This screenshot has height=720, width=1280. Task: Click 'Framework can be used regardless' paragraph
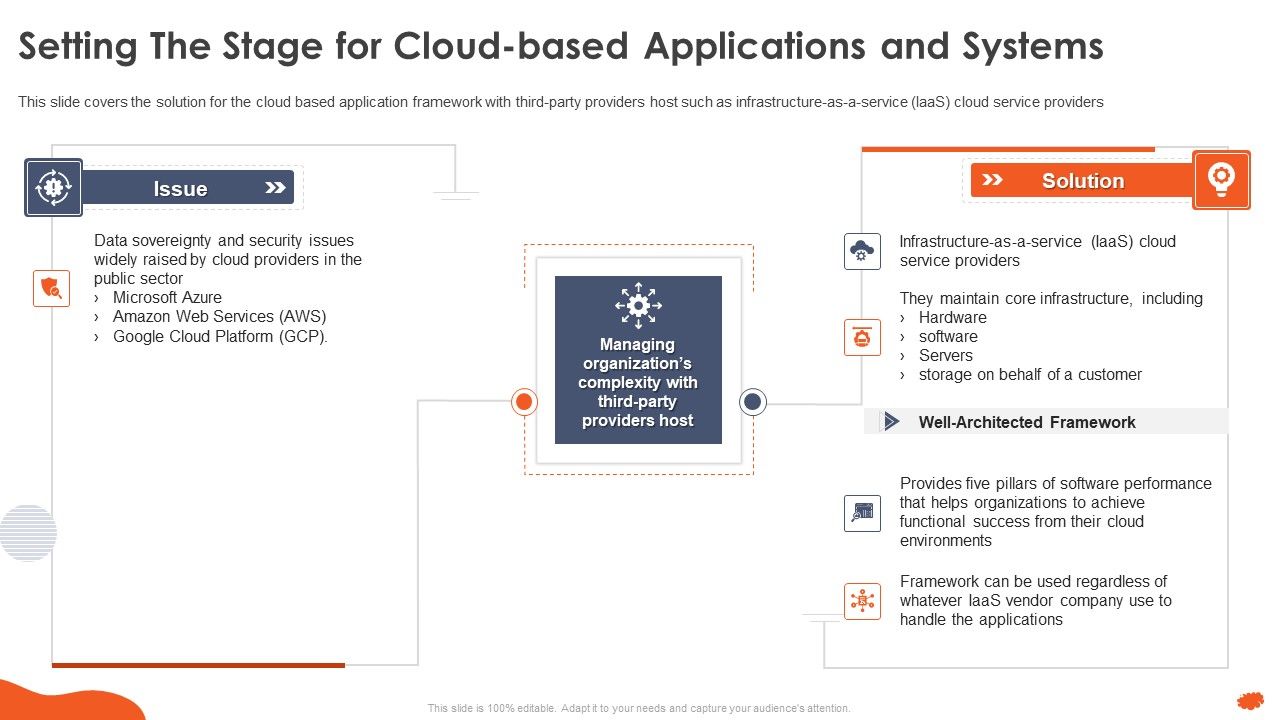pos(1035,601)
